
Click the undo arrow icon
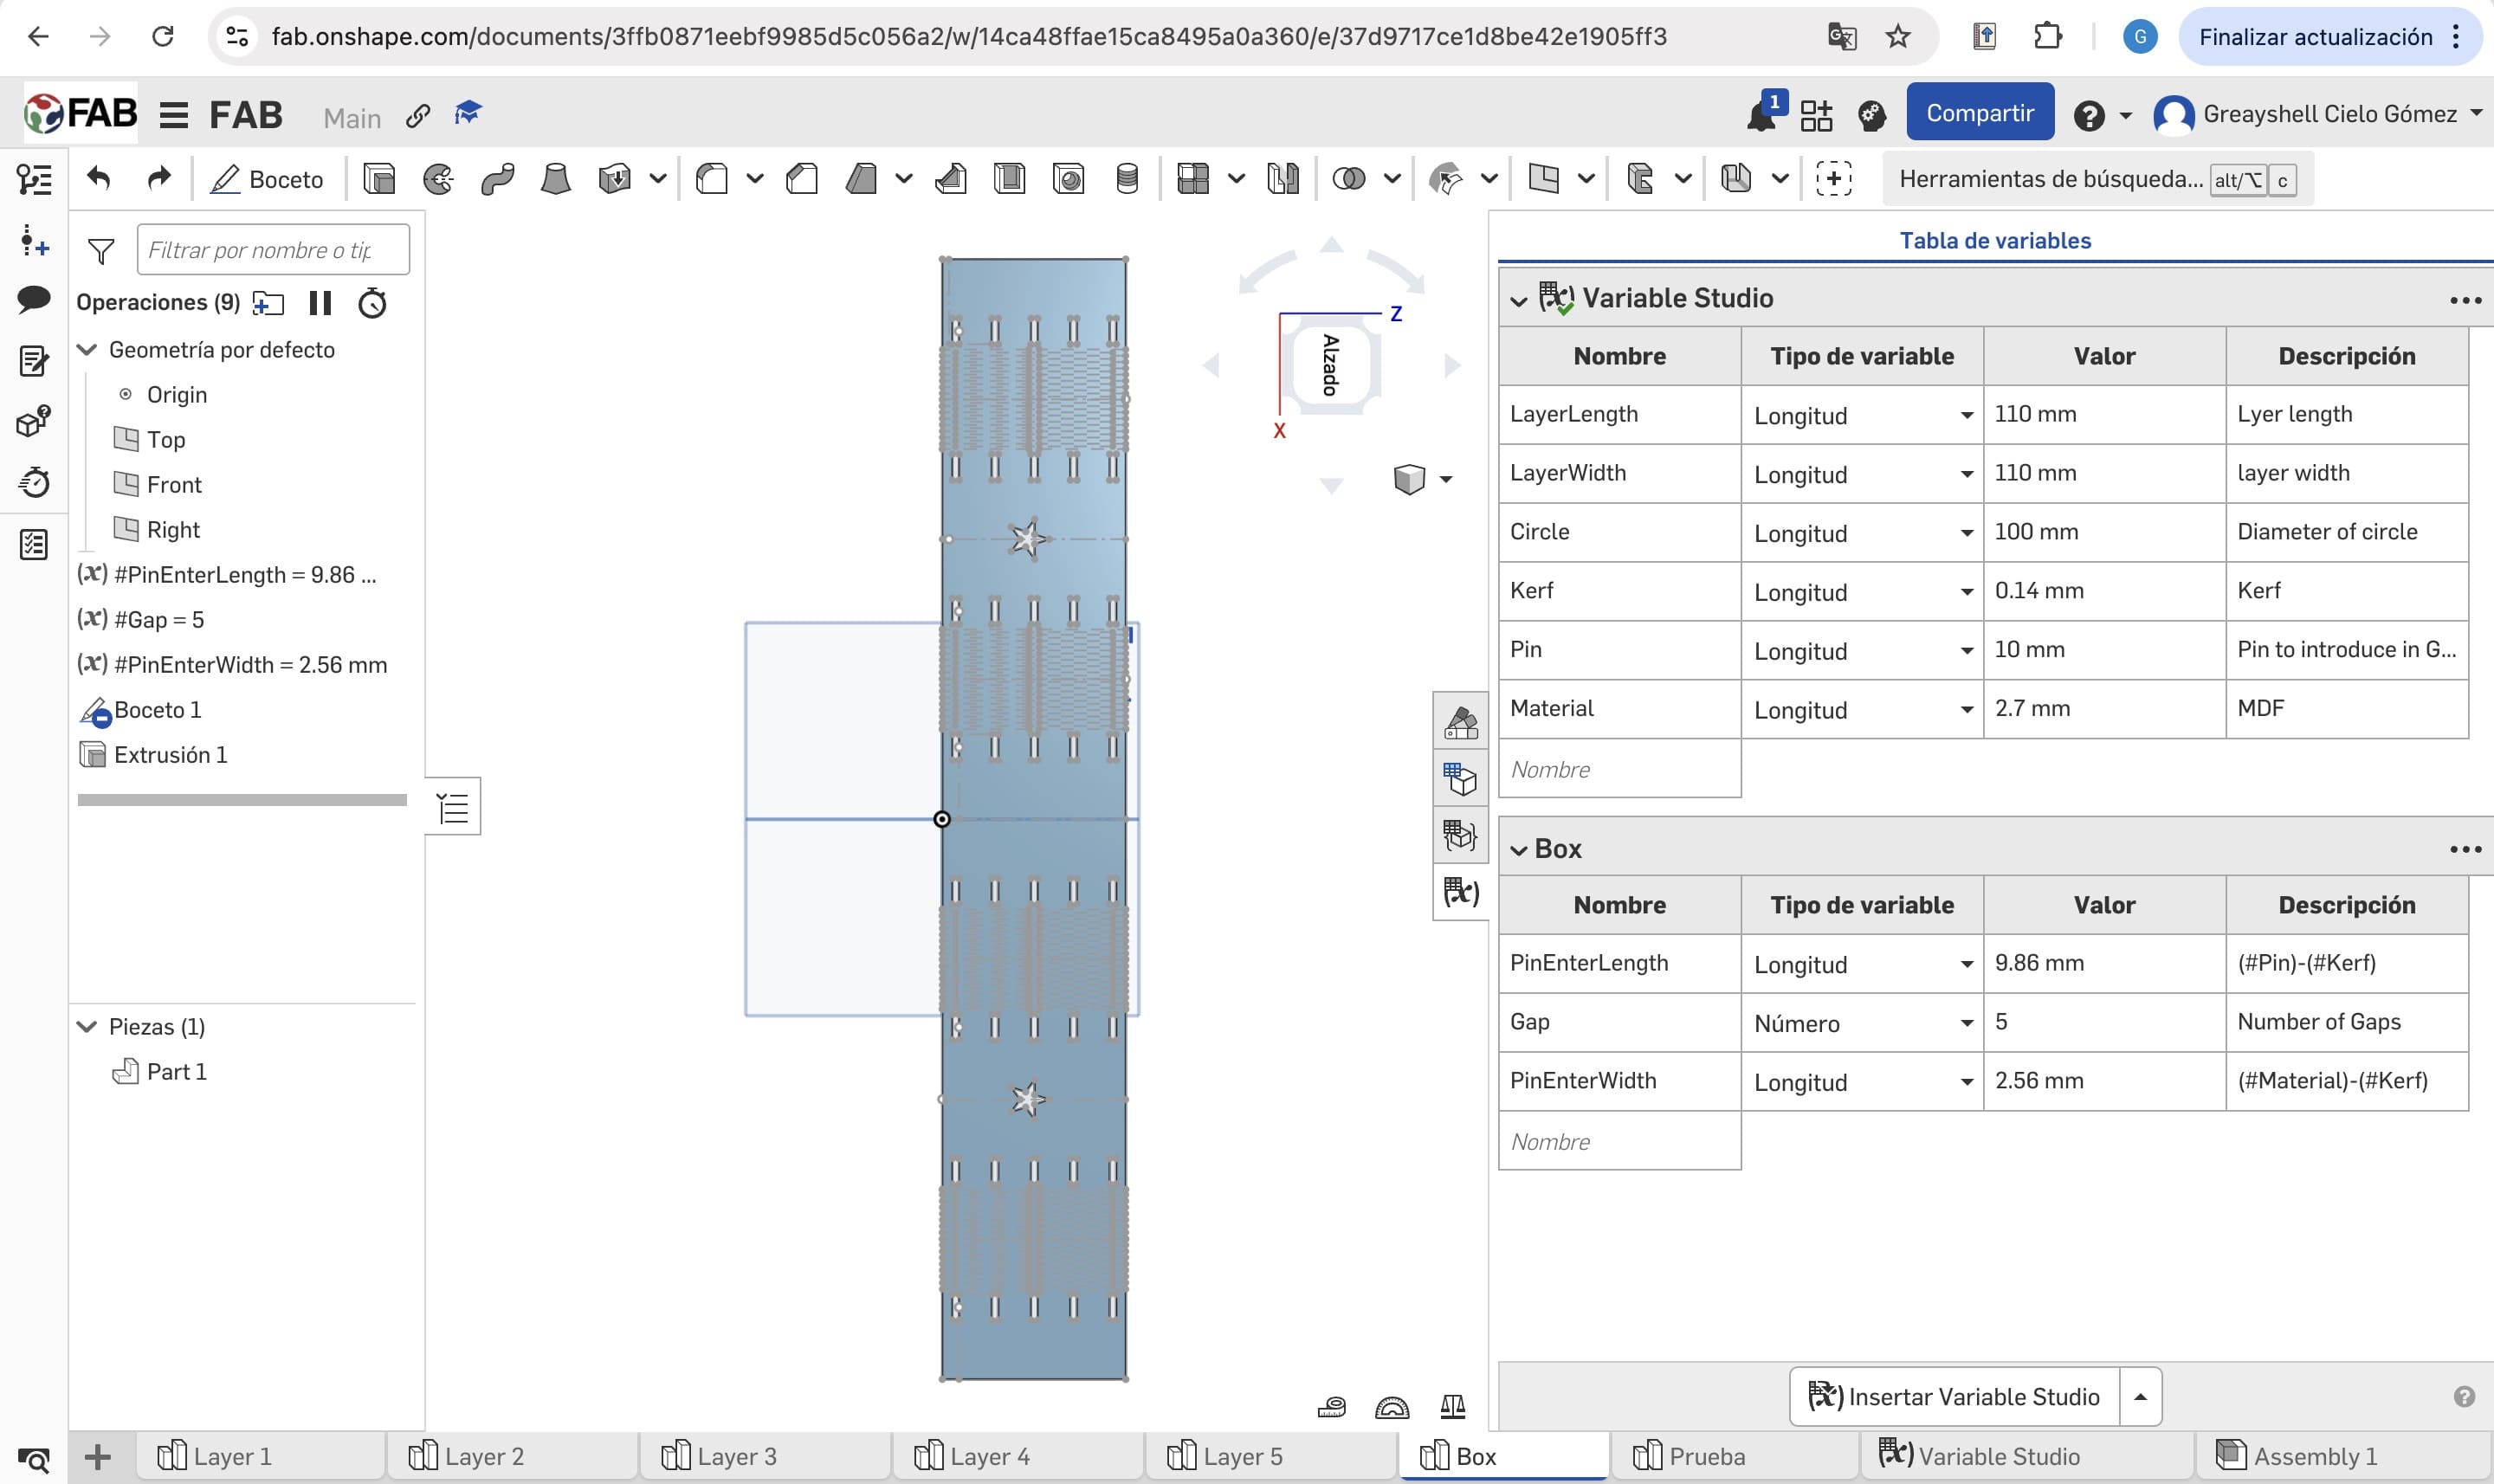[99, 179]
